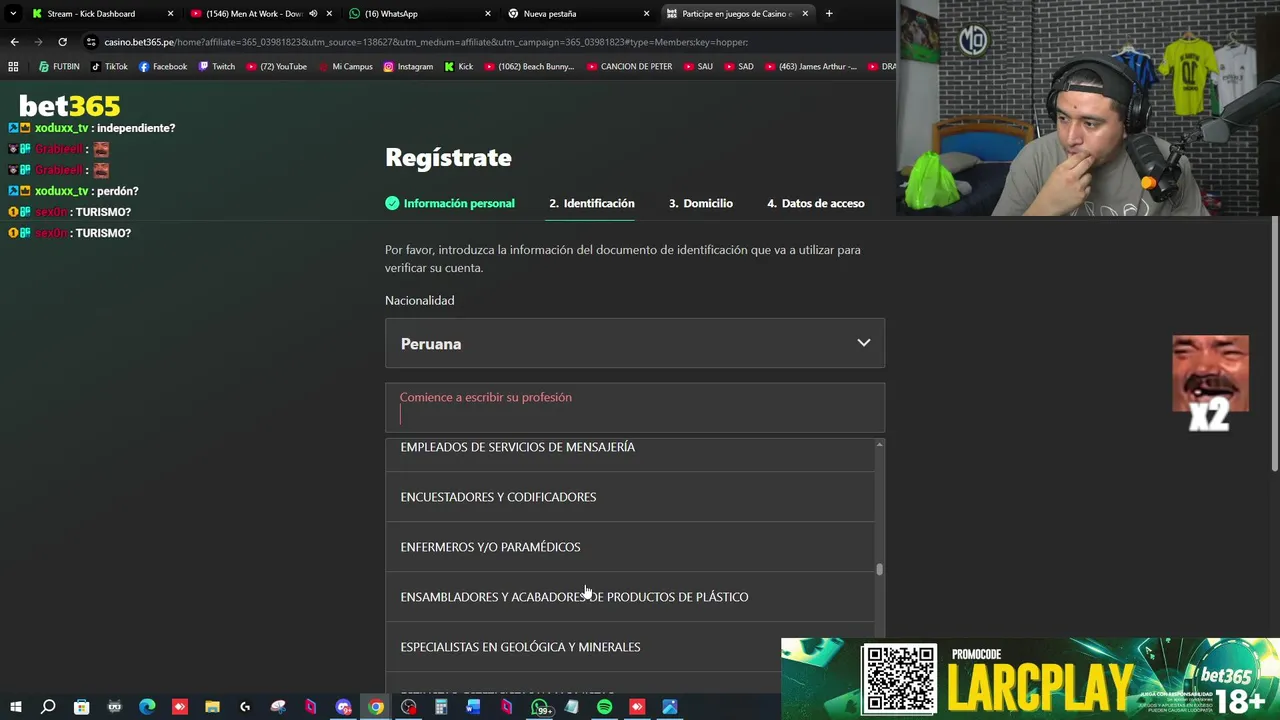Close the Nueva pestaña tab
The width and height of the screenshot is (1280, 720).
pos(646,14)
